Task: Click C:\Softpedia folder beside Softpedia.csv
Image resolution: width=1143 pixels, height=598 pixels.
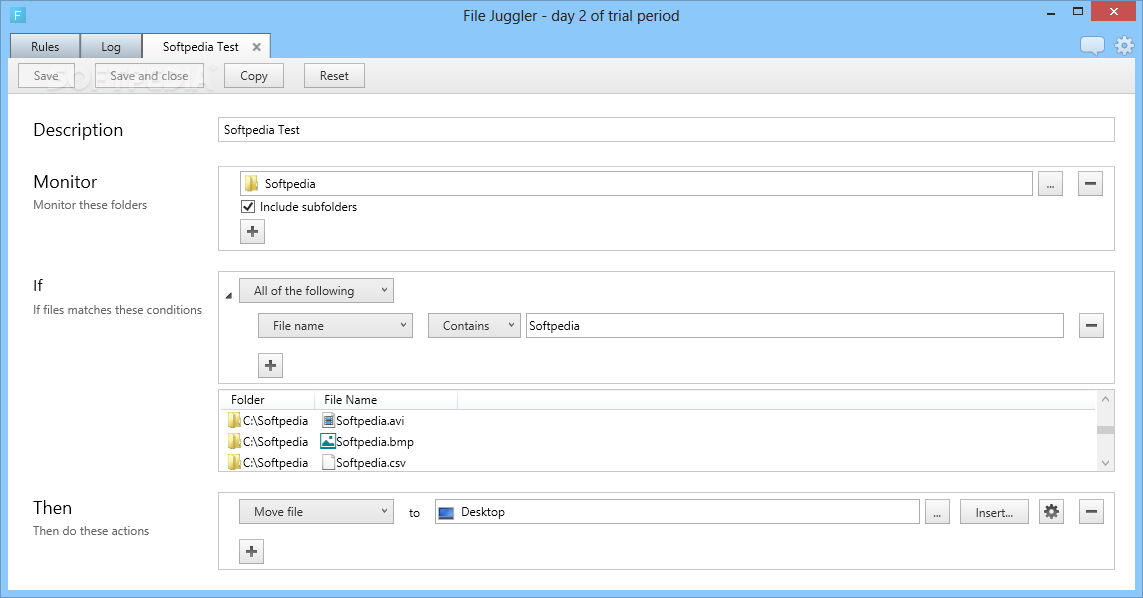Action: click(268, 462)
